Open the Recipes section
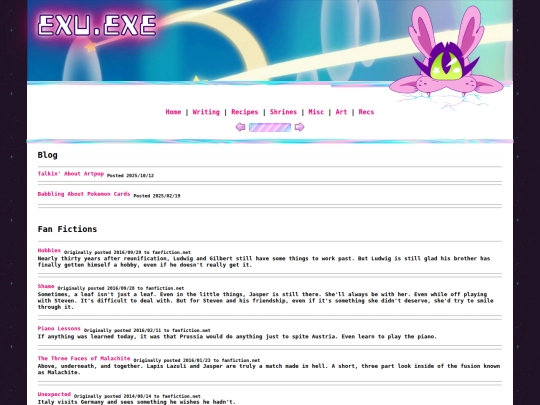540x405 pixels. click(x=245, y=112)
